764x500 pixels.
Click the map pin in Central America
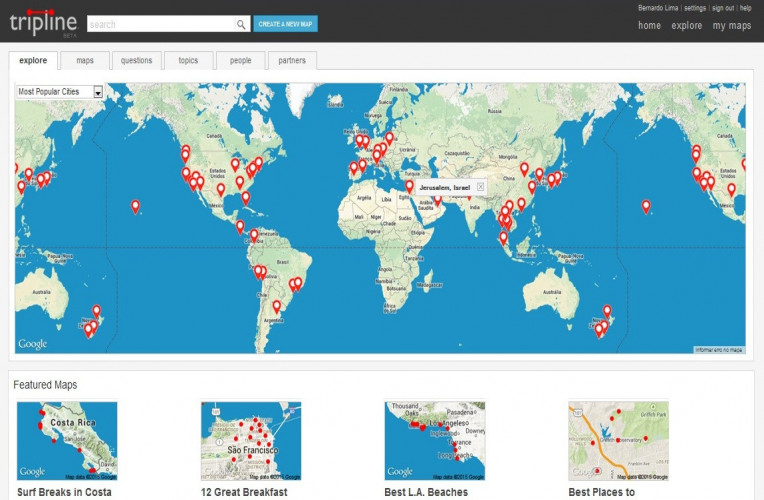pos(240,227)
